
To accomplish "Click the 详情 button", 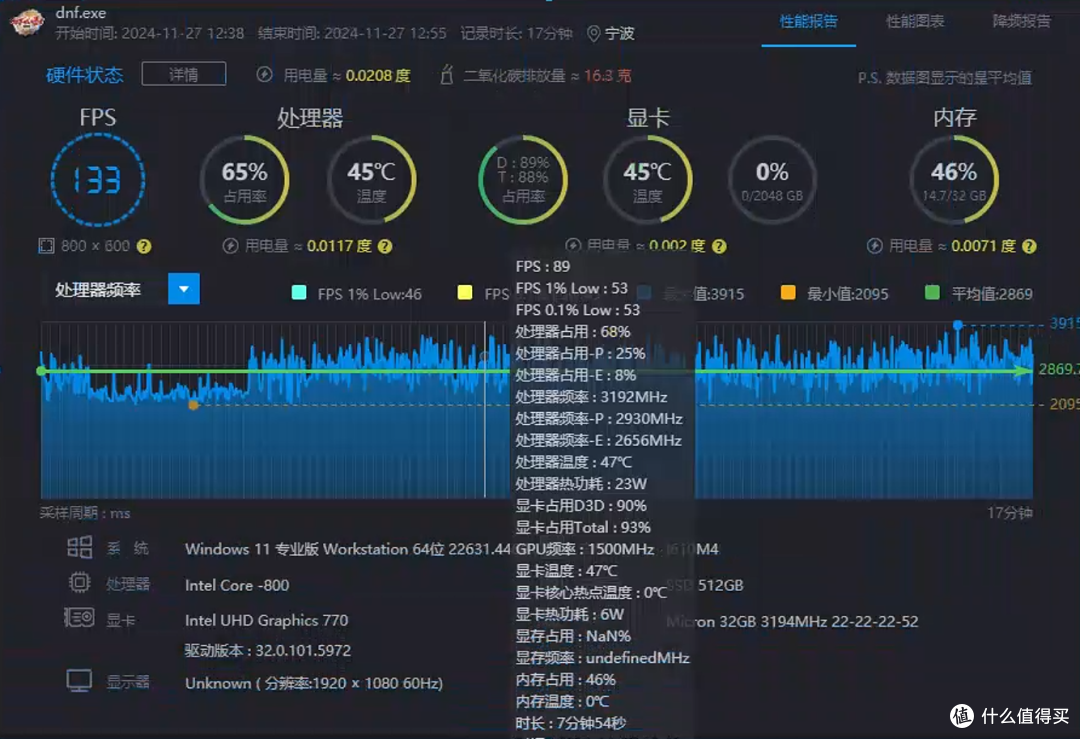I will (x=184, y=74).
